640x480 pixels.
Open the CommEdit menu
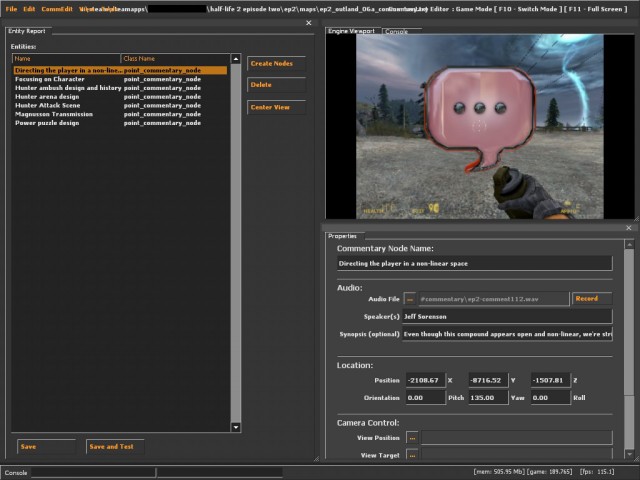click(x=57, y=9)
